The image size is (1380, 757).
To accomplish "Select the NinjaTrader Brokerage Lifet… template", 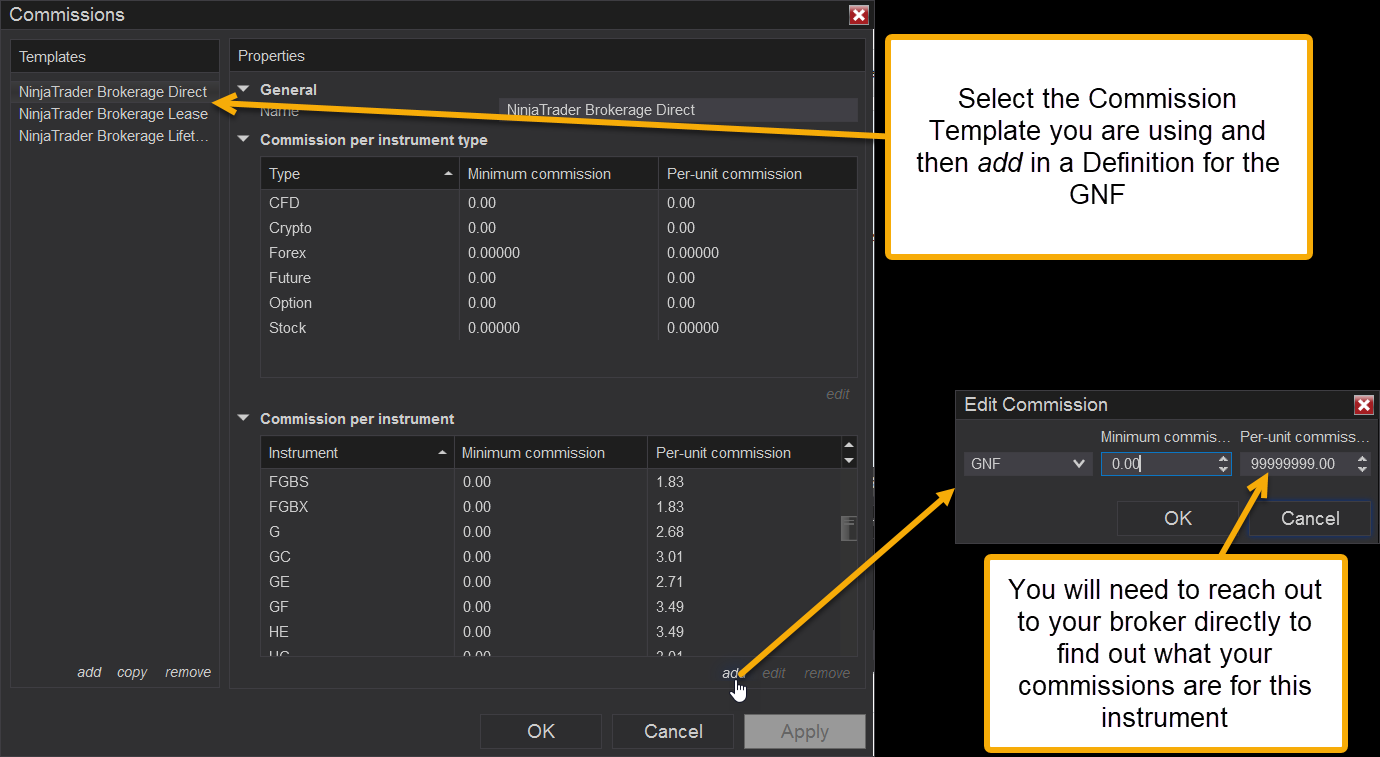I will pos(114,136).
